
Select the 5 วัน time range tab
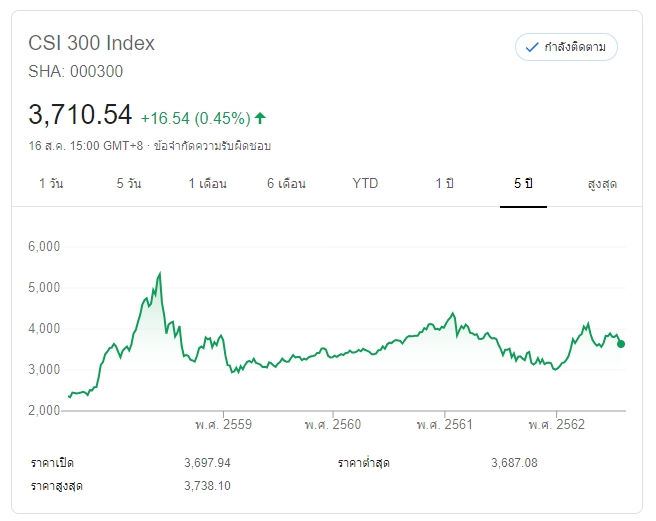coord(128,184)
